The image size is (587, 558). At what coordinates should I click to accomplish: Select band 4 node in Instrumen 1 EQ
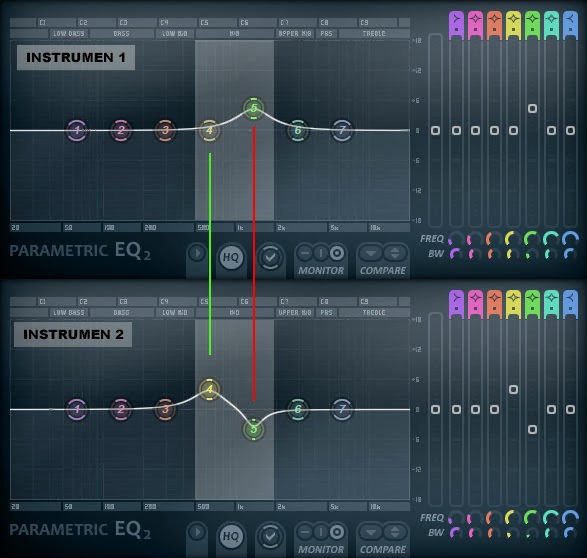tap(209, 130)
